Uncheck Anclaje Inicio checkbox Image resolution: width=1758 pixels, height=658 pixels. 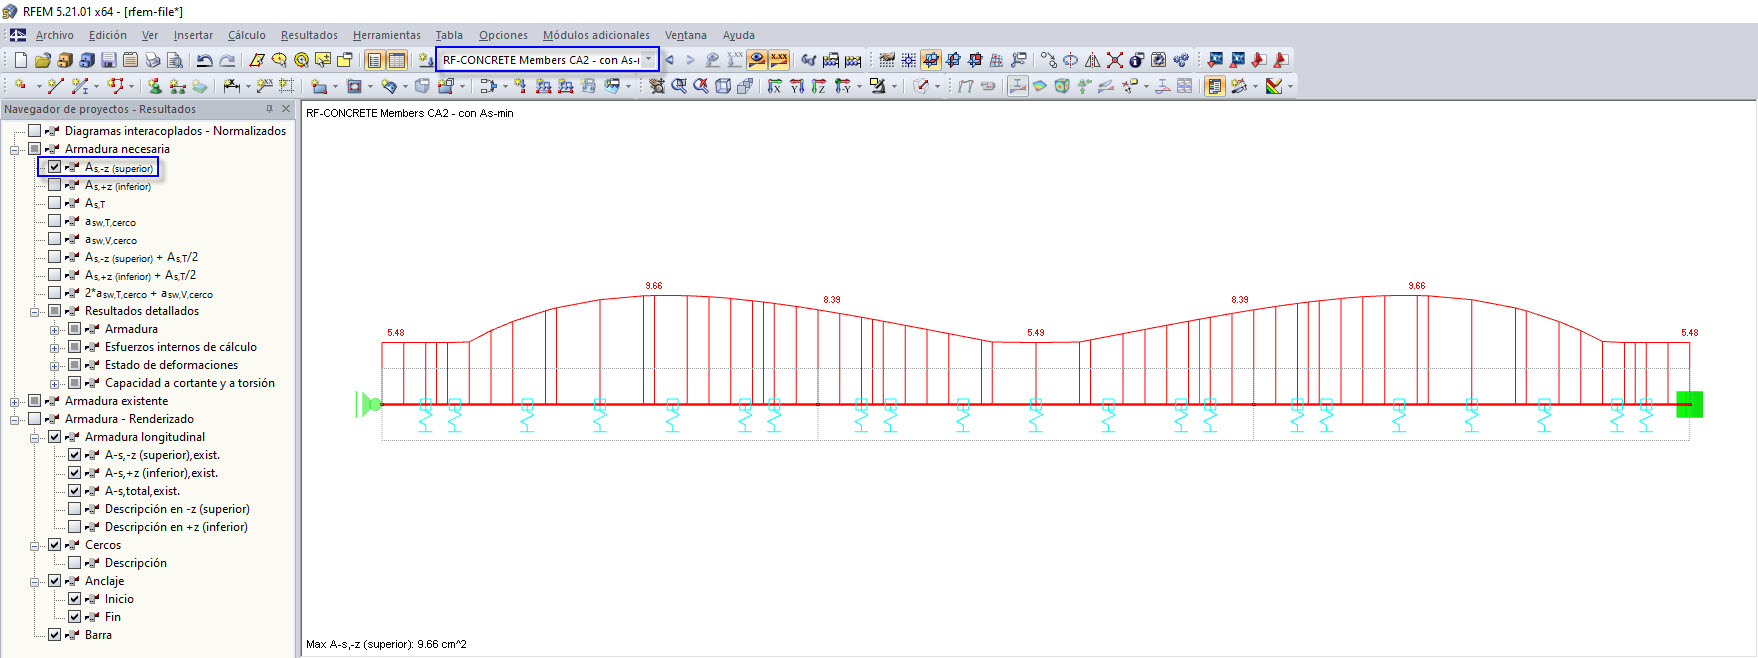75,599
